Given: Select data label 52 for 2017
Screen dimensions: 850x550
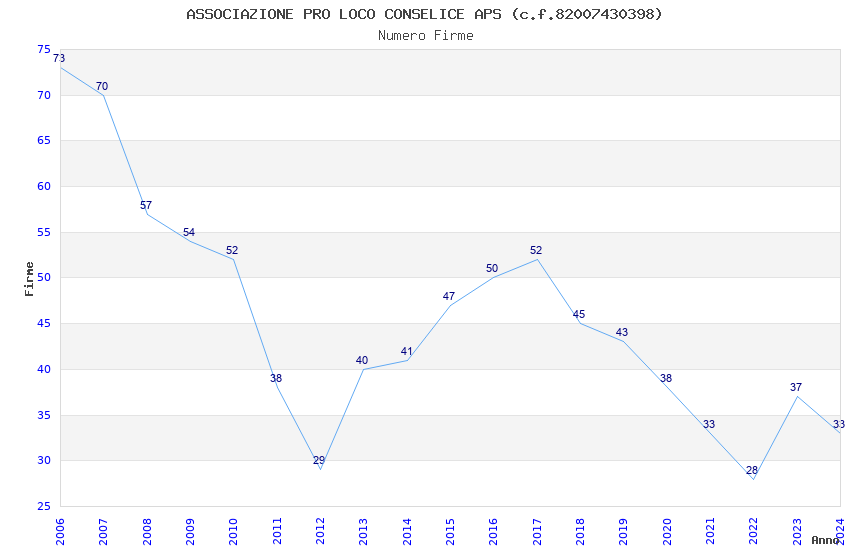Looking at the screenshot, I should 536,250.
